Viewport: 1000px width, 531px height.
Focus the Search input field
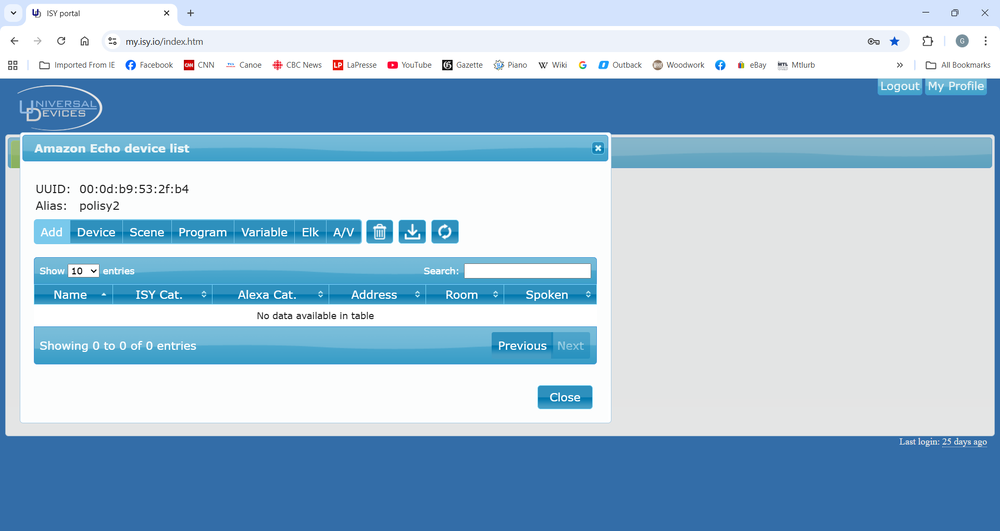(527, 271)
